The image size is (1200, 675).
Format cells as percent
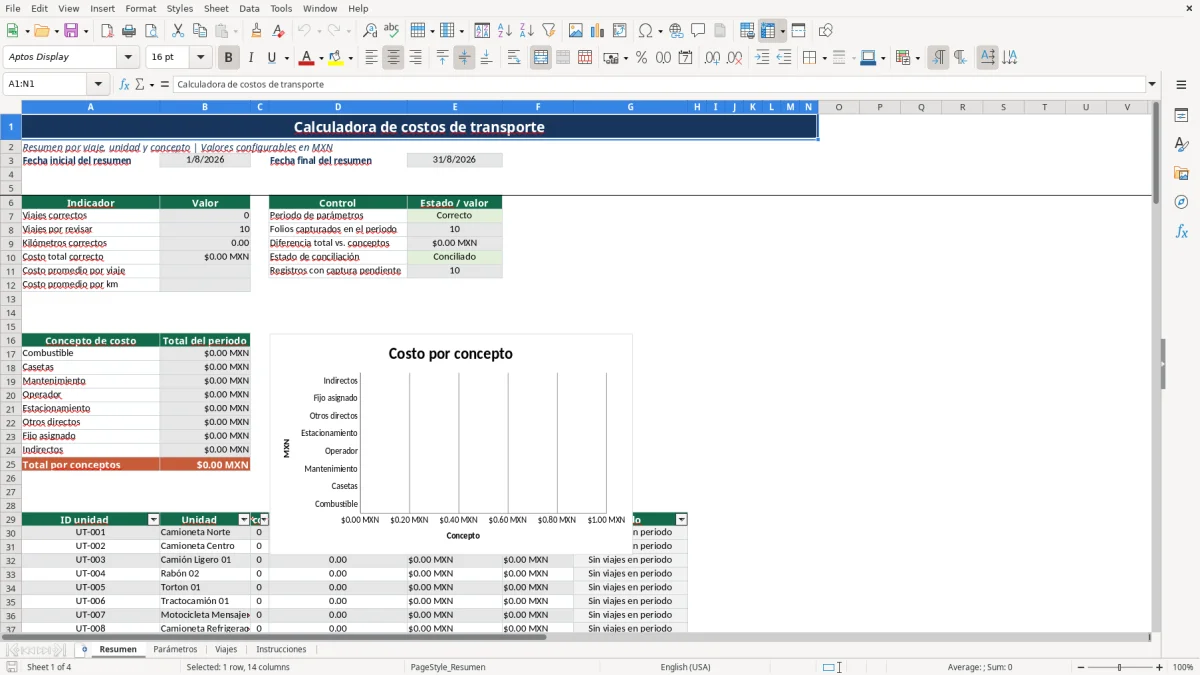pyautogui.click(x=641, y=58)
